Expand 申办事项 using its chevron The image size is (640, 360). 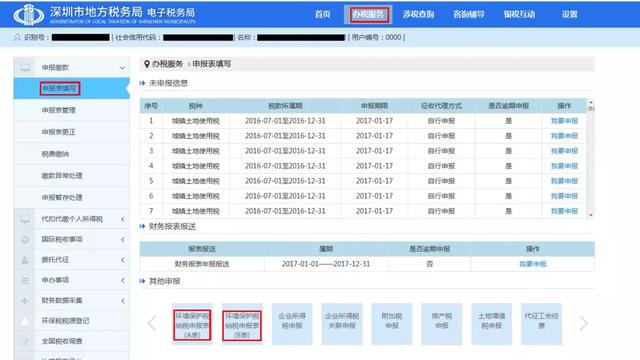pos(123,280)
